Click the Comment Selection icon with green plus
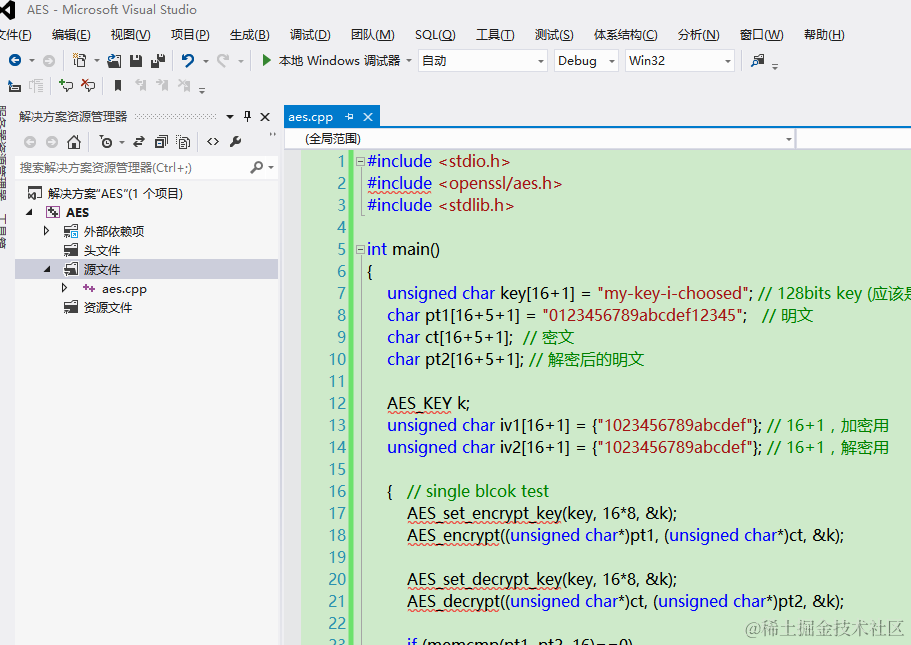The height and width of the screenshot is (645, 911). (66, 86)
